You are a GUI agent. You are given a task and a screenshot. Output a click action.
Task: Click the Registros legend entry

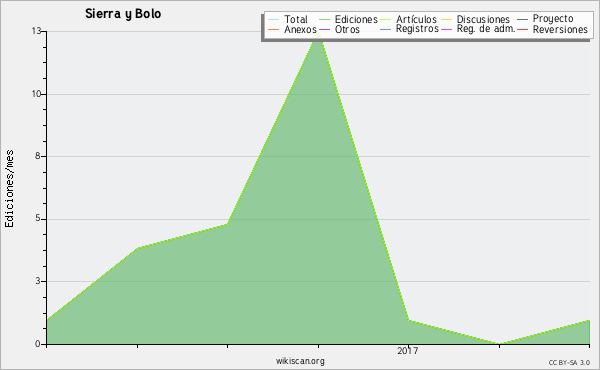tap(409, 29)
